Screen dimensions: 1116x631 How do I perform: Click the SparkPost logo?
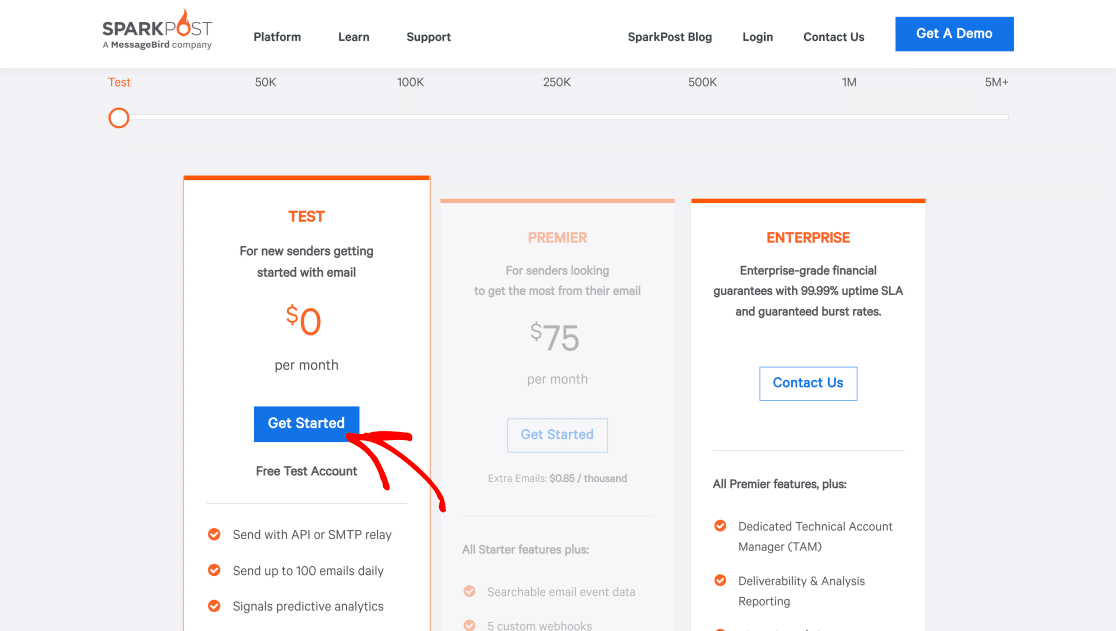click(x=156, y=29)
